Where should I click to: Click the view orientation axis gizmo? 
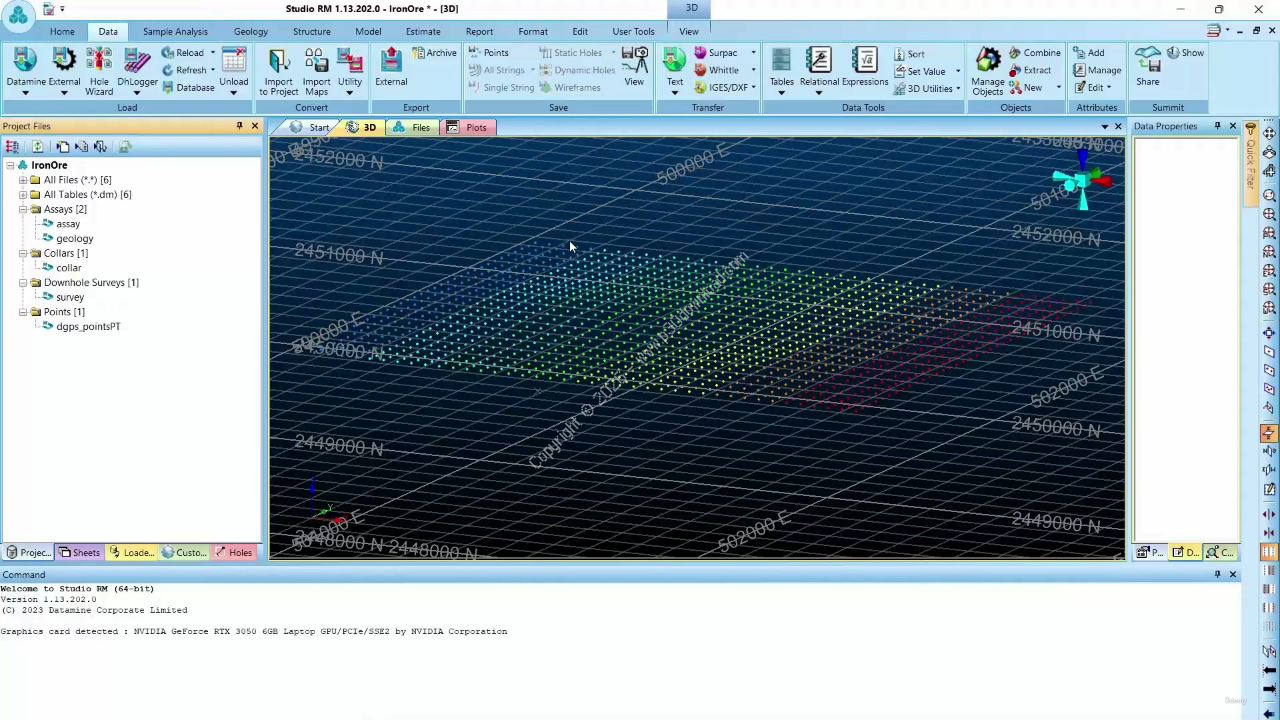1082,180
